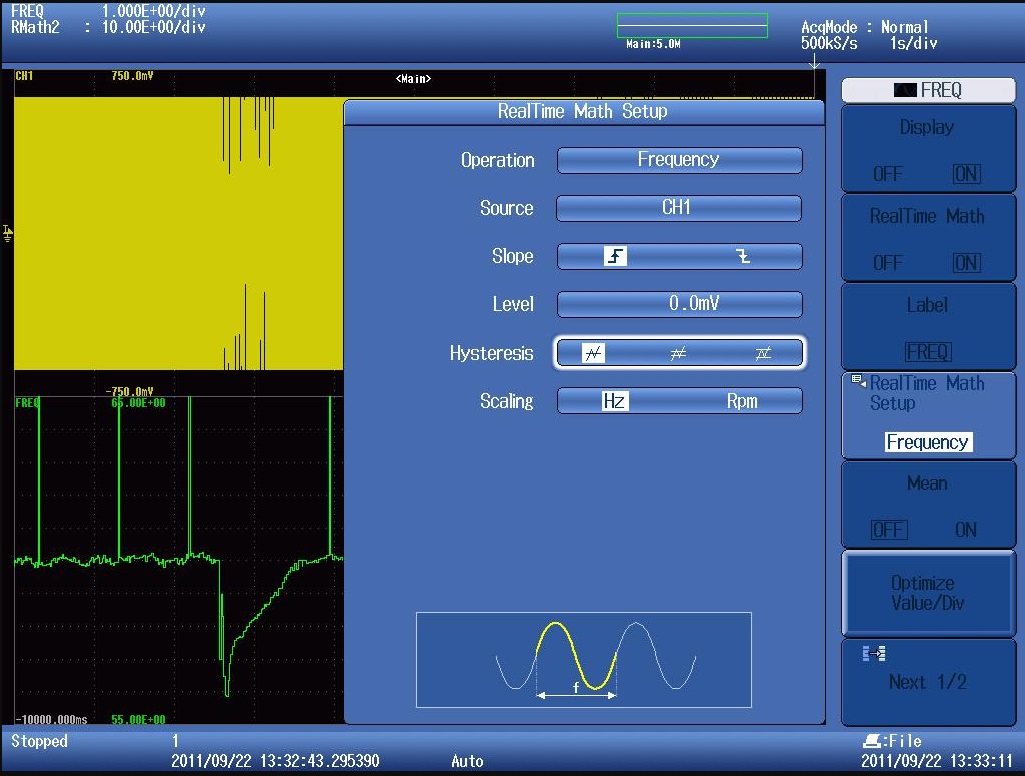Open the RealTime Math Setup menu item

point(927,414)
